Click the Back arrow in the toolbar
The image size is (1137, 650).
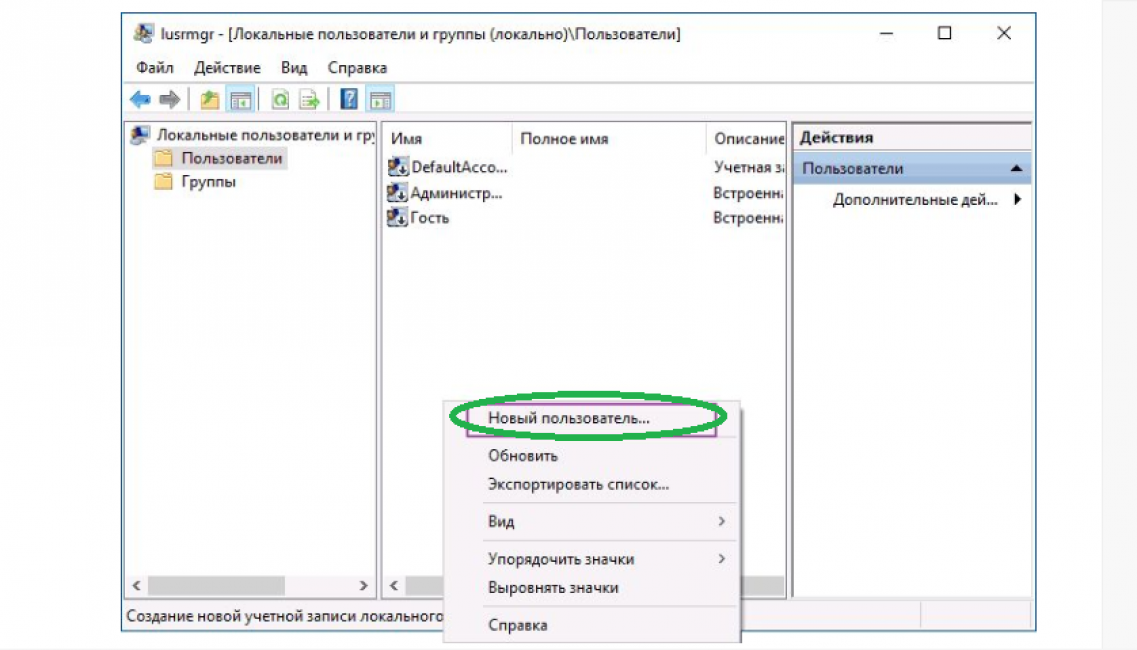tap(140, 99)
